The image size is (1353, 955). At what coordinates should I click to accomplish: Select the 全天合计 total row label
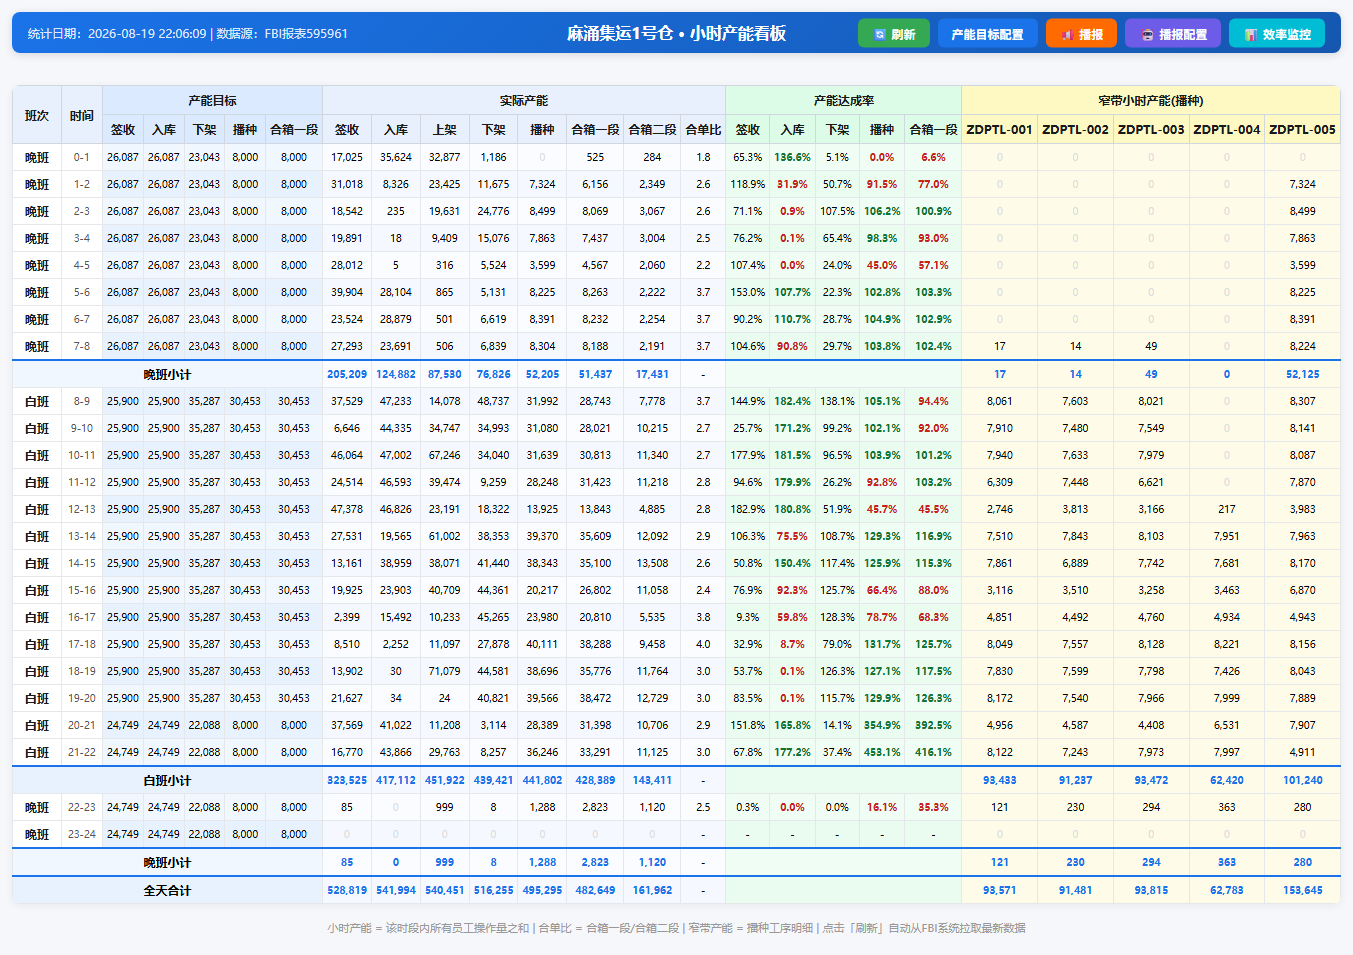[x=167, y=890]
